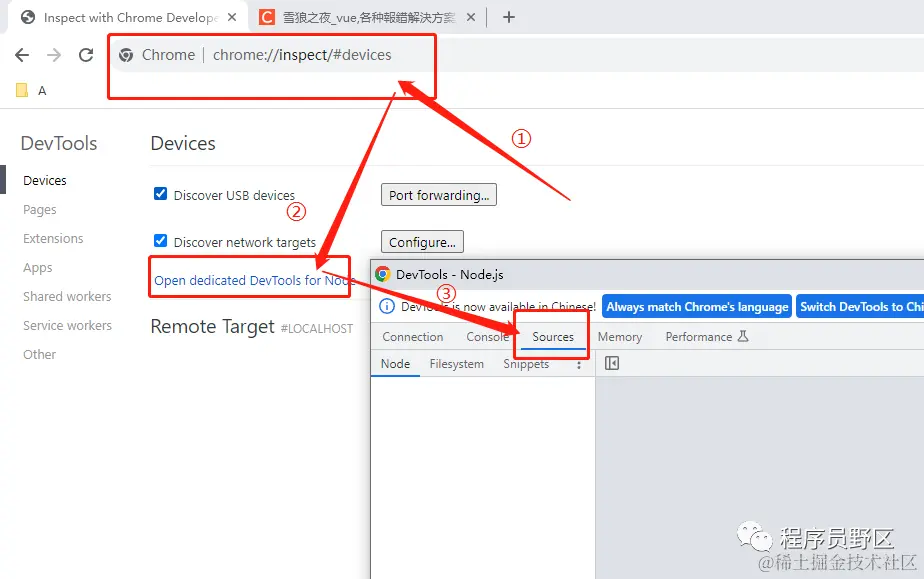Screen dimensions: 924x579
Task: Click the Chrome site info icon
Action: (x=126, y=55)
